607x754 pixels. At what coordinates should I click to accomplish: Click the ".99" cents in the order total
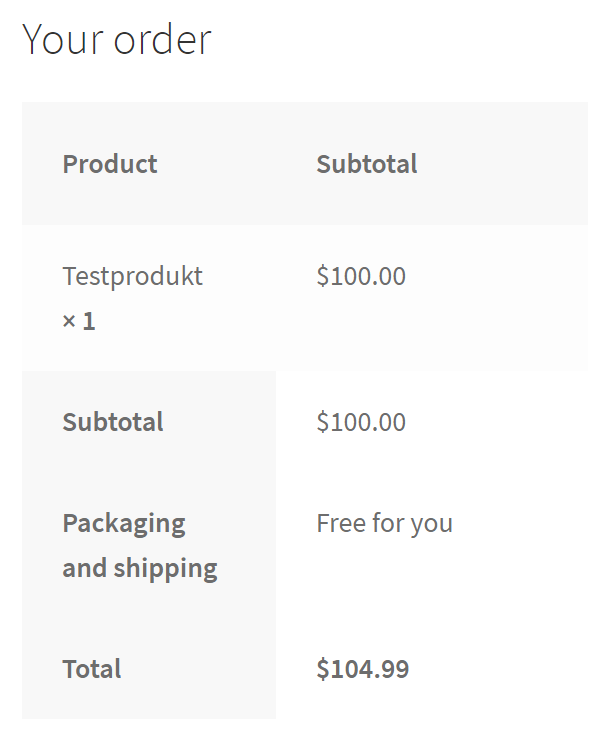392,669
